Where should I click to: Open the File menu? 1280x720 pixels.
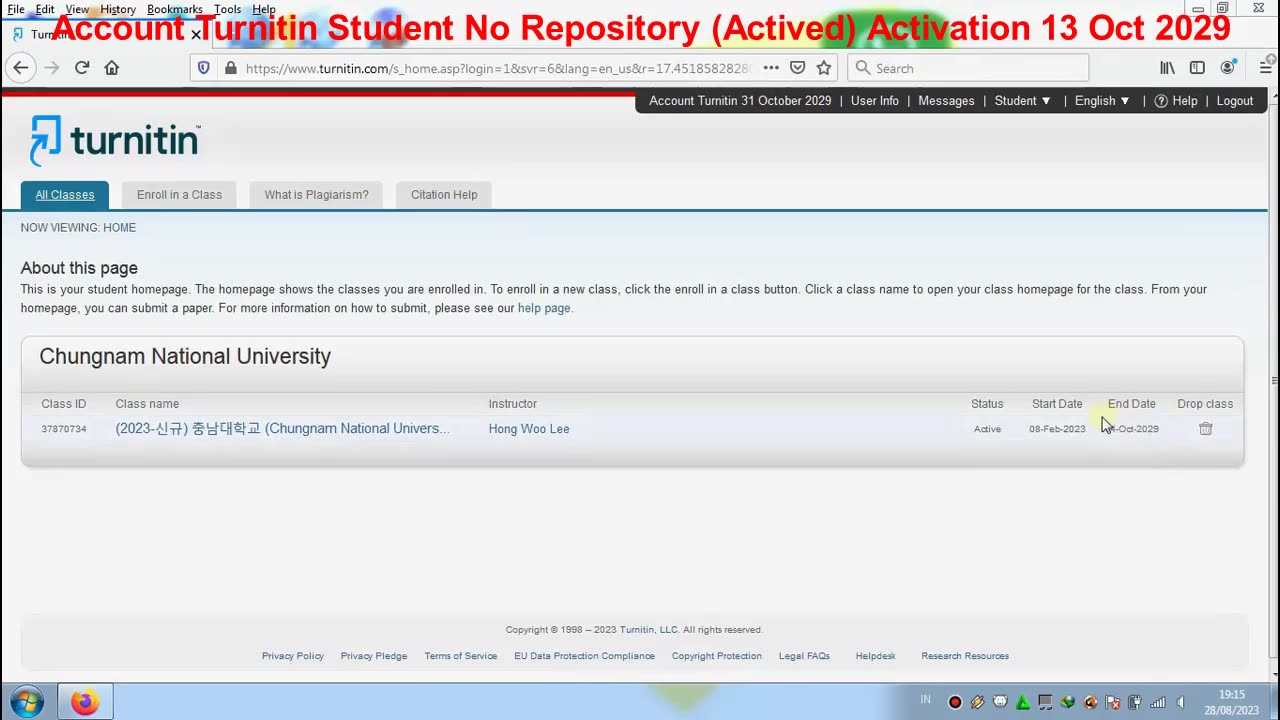pos(16,9)
